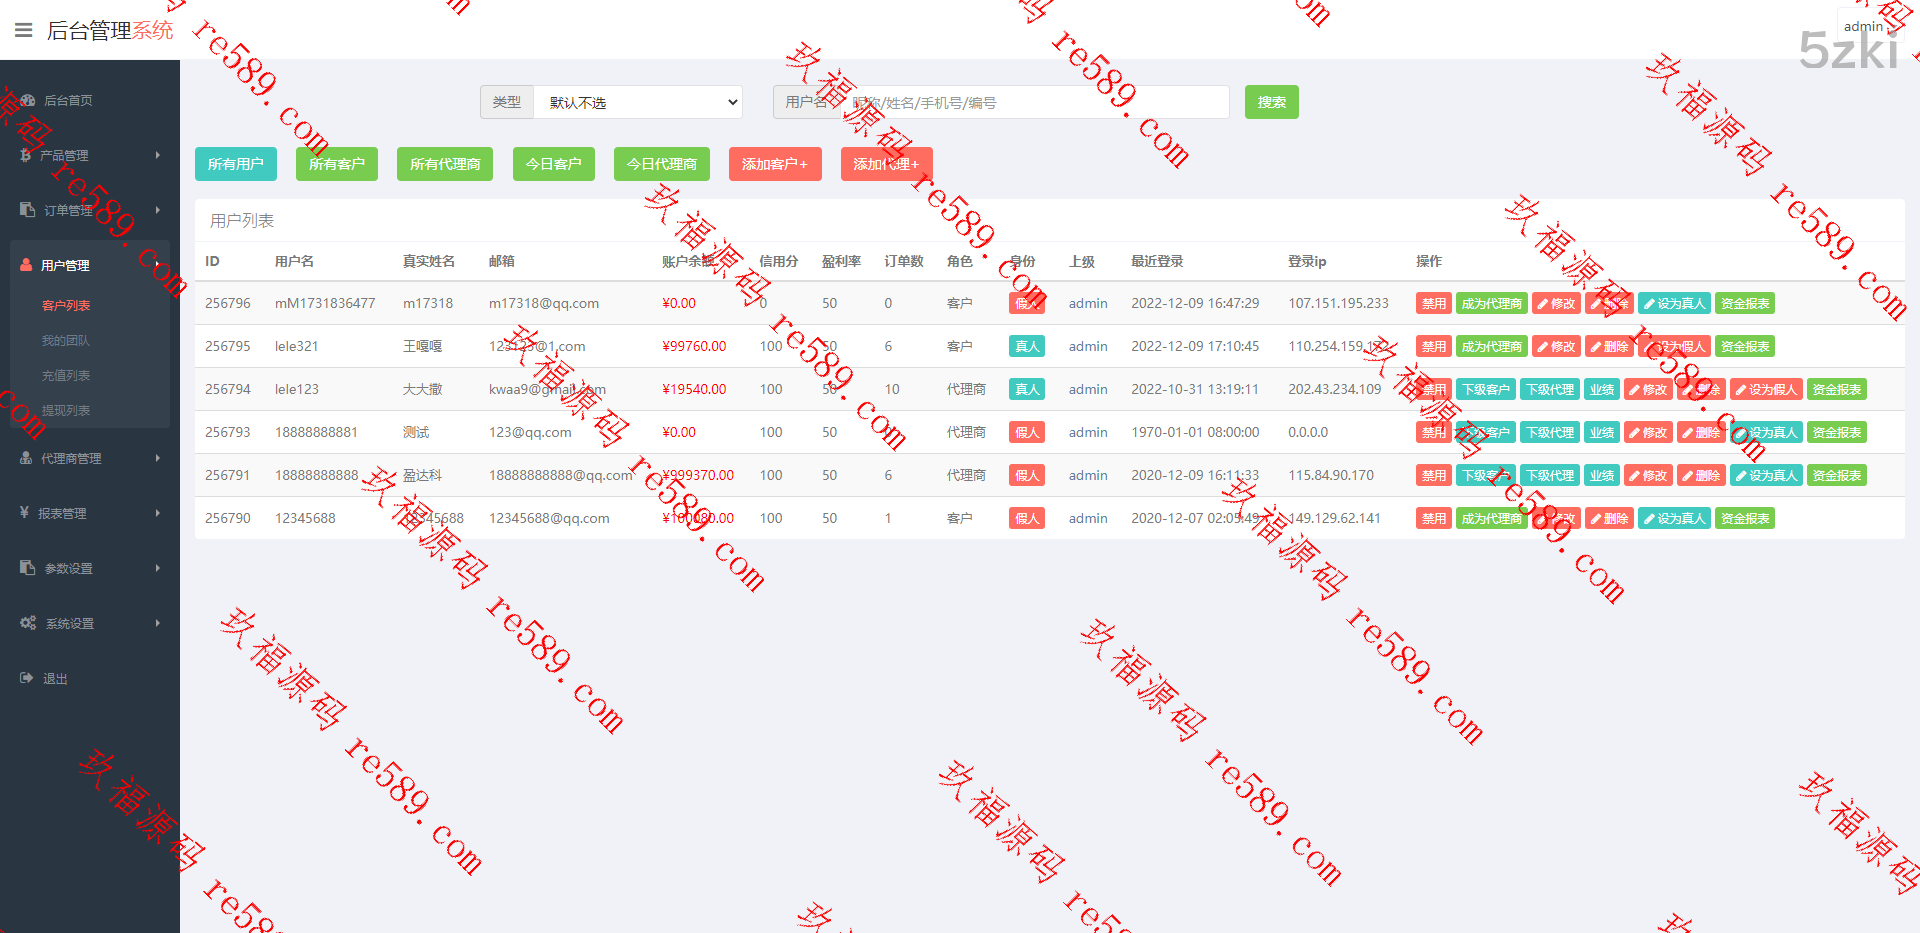Click 业绩 for user 18888888881

click(1602, 432)
